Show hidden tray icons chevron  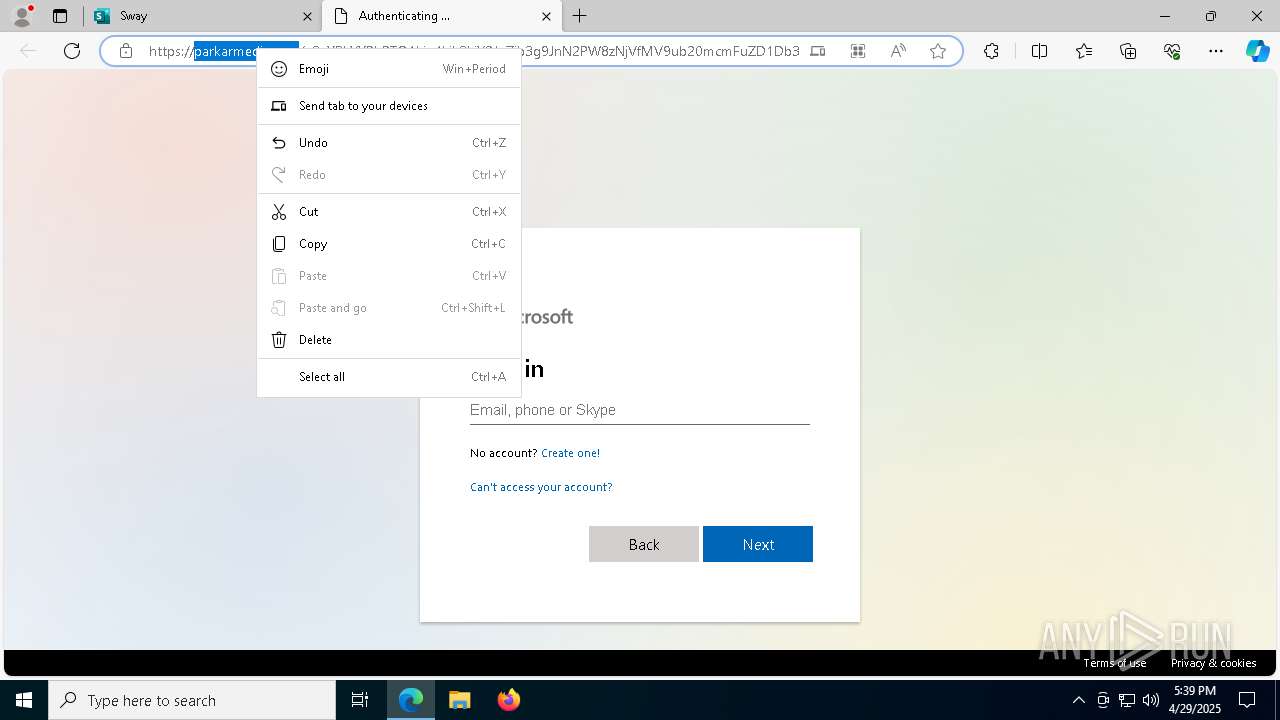pyautogui.click(x=1078, y=700)
